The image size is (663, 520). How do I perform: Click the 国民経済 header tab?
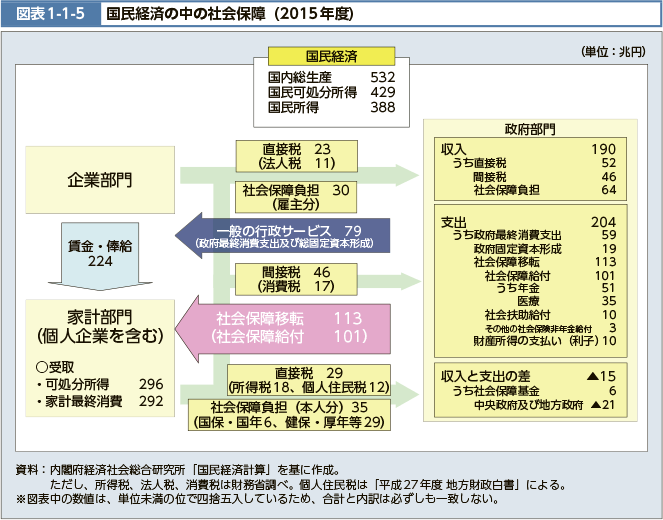click(x=332, y=54)
